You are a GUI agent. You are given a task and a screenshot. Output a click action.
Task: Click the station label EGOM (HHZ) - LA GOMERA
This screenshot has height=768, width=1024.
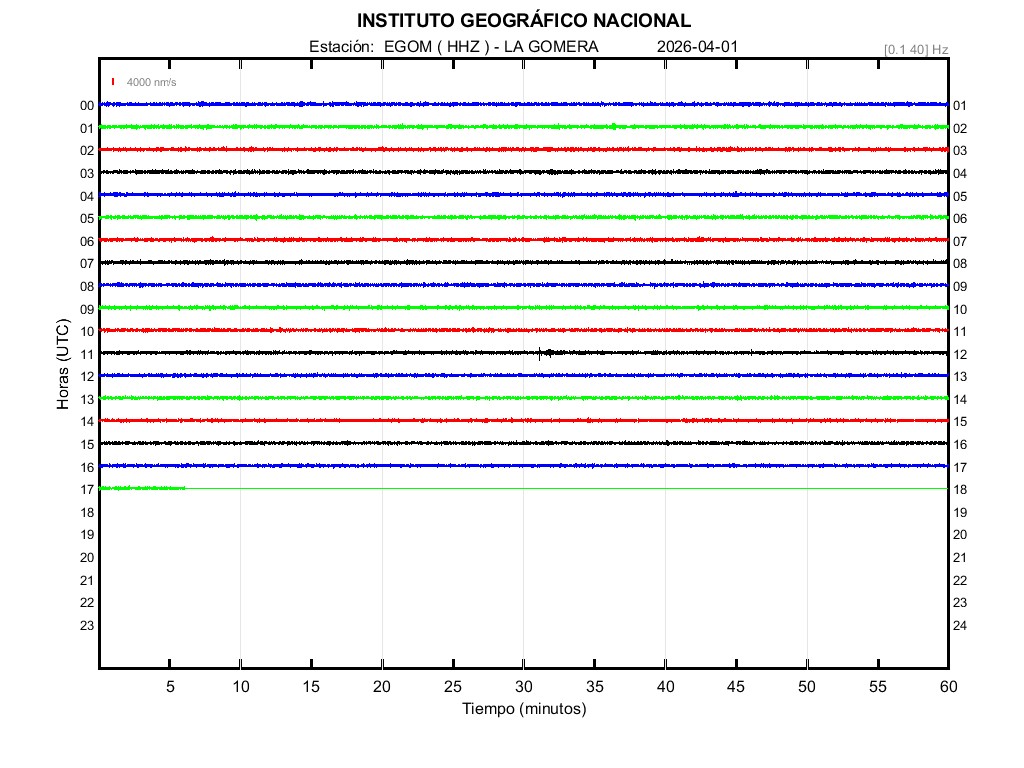point(453,47)
